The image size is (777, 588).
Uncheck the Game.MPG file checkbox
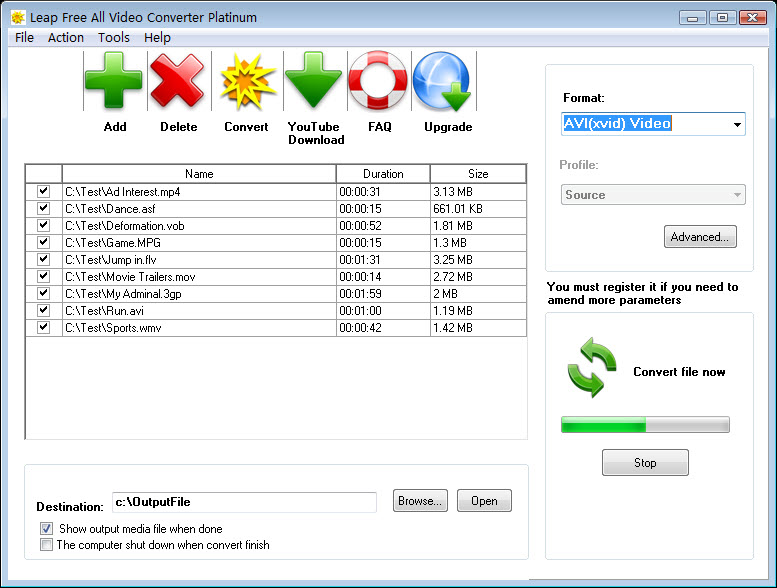click(44, 242)
